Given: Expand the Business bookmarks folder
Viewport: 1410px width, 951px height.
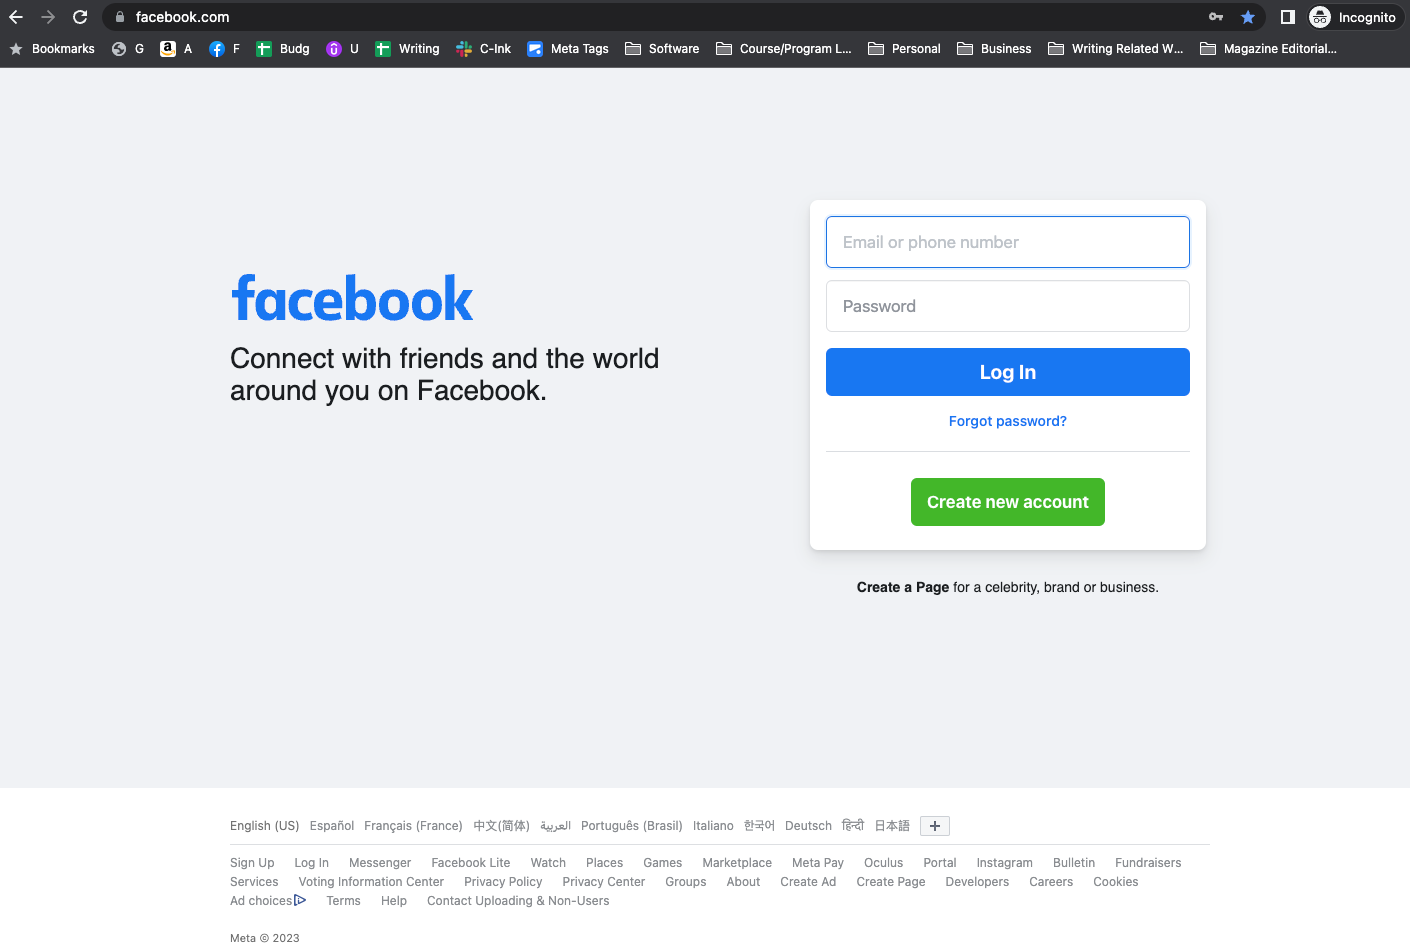Looking at the screenshot, I should coord(994,49).
